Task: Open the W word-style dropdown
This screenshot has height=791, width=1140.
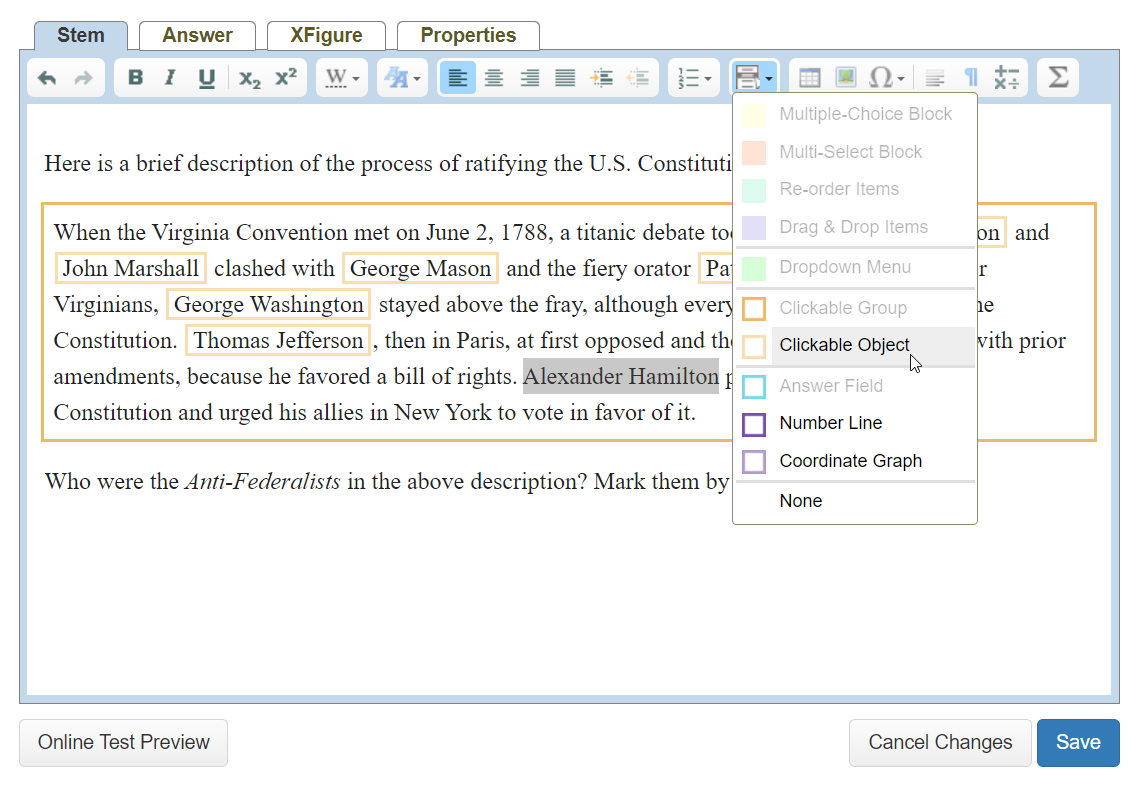Action: coord(342,78)
